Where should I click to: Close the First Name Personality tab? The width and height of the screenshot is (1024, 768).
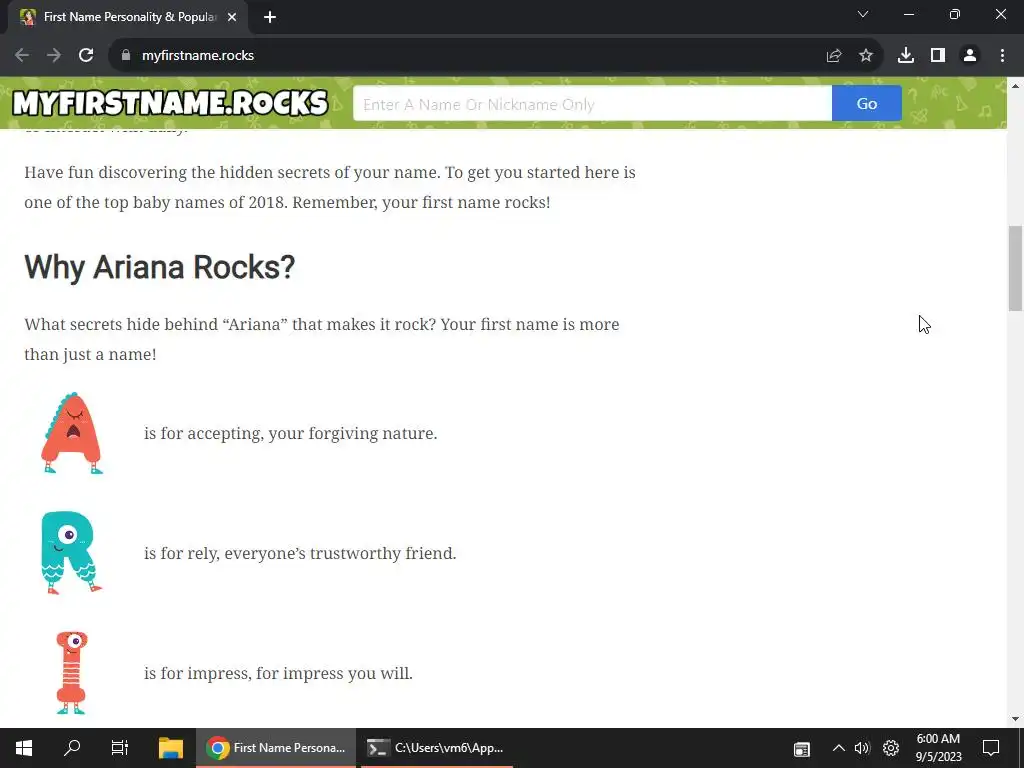232,18
